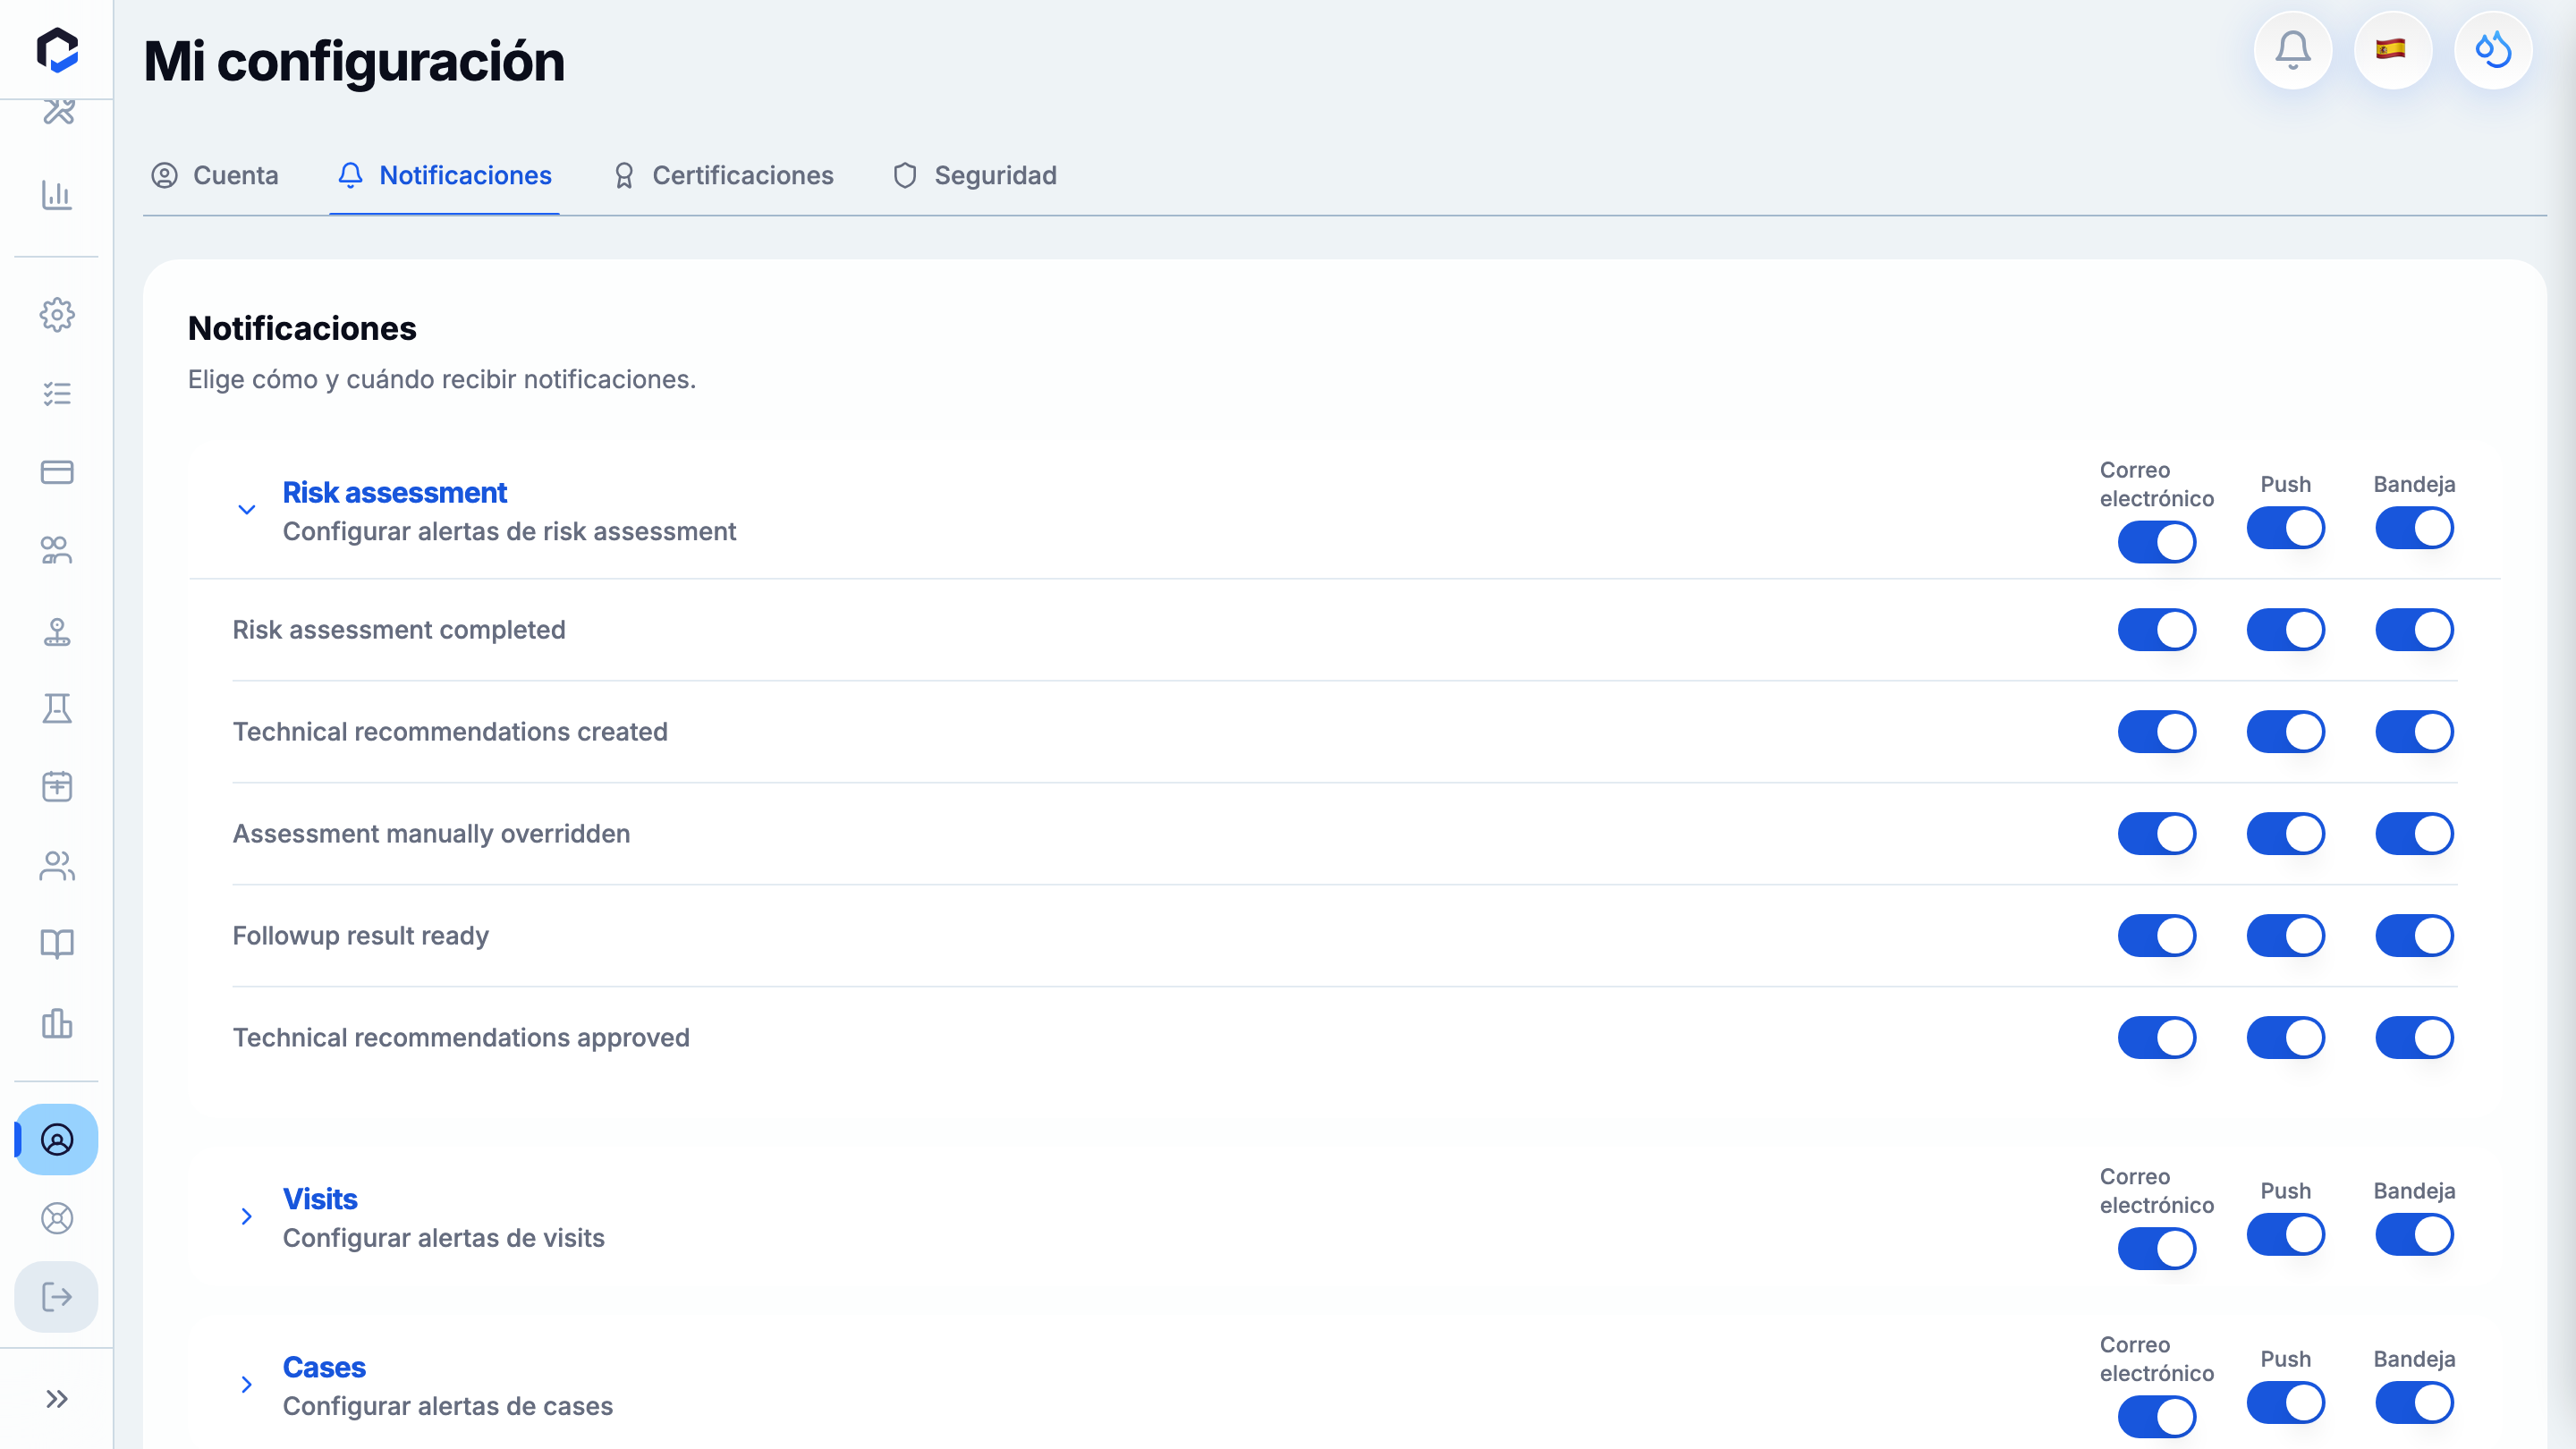This screenshot has height=1449, width=2576.
Task: Change language via Spanish flag button
Action: pos(2393,50)
